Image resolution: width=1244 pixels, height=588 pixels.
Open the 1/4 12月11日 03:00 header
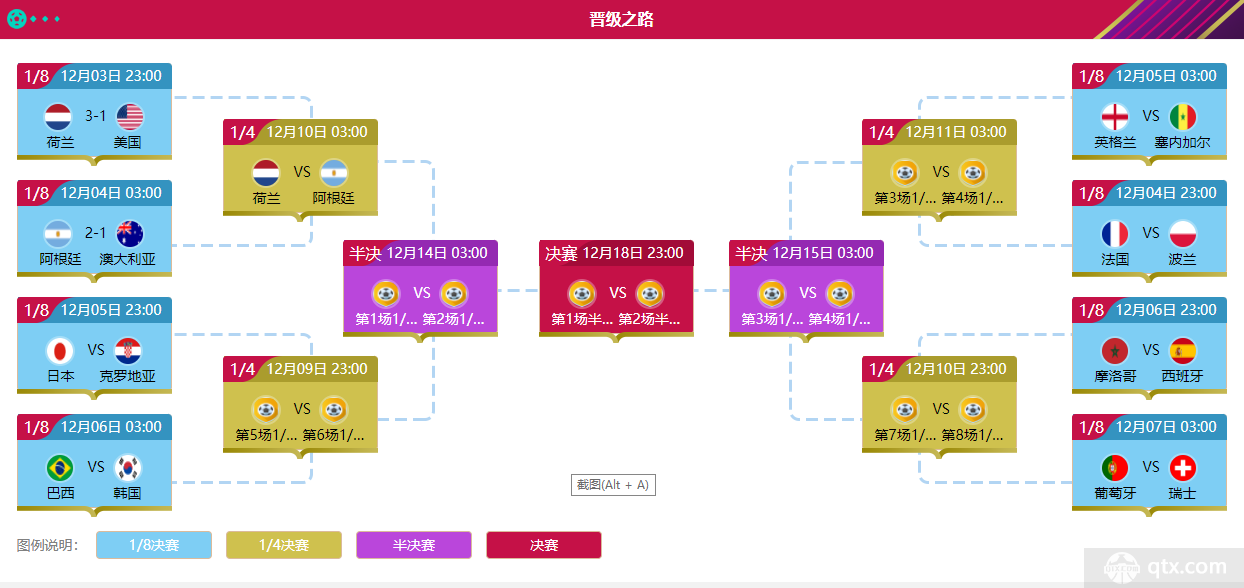click(x=939, y=132)
